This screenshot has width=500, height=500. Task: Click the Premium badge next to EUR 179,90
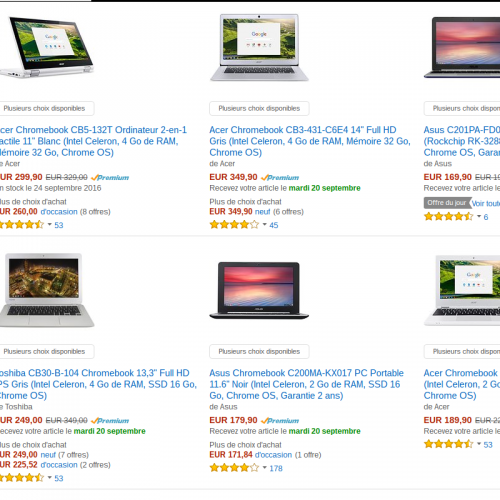(280, 421)
